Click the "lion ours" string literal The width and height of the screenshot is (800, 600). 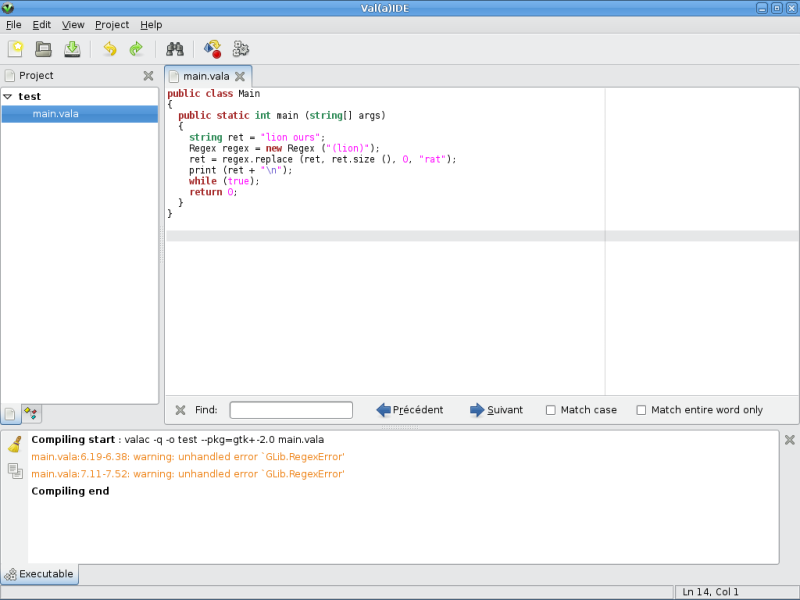tap(290, 137)
